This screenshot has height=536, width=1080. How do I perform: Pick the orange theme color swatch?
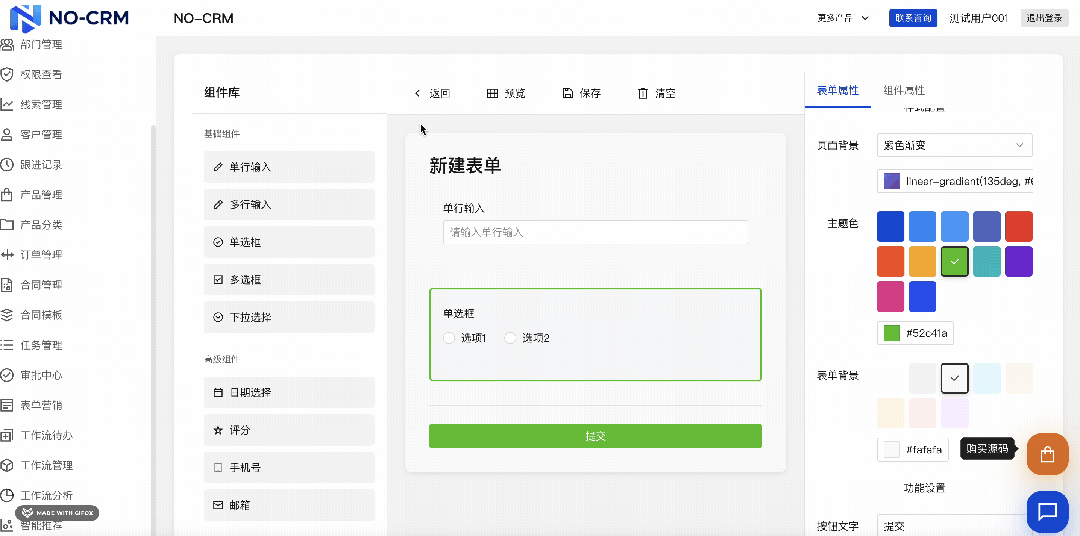point(891,262)
